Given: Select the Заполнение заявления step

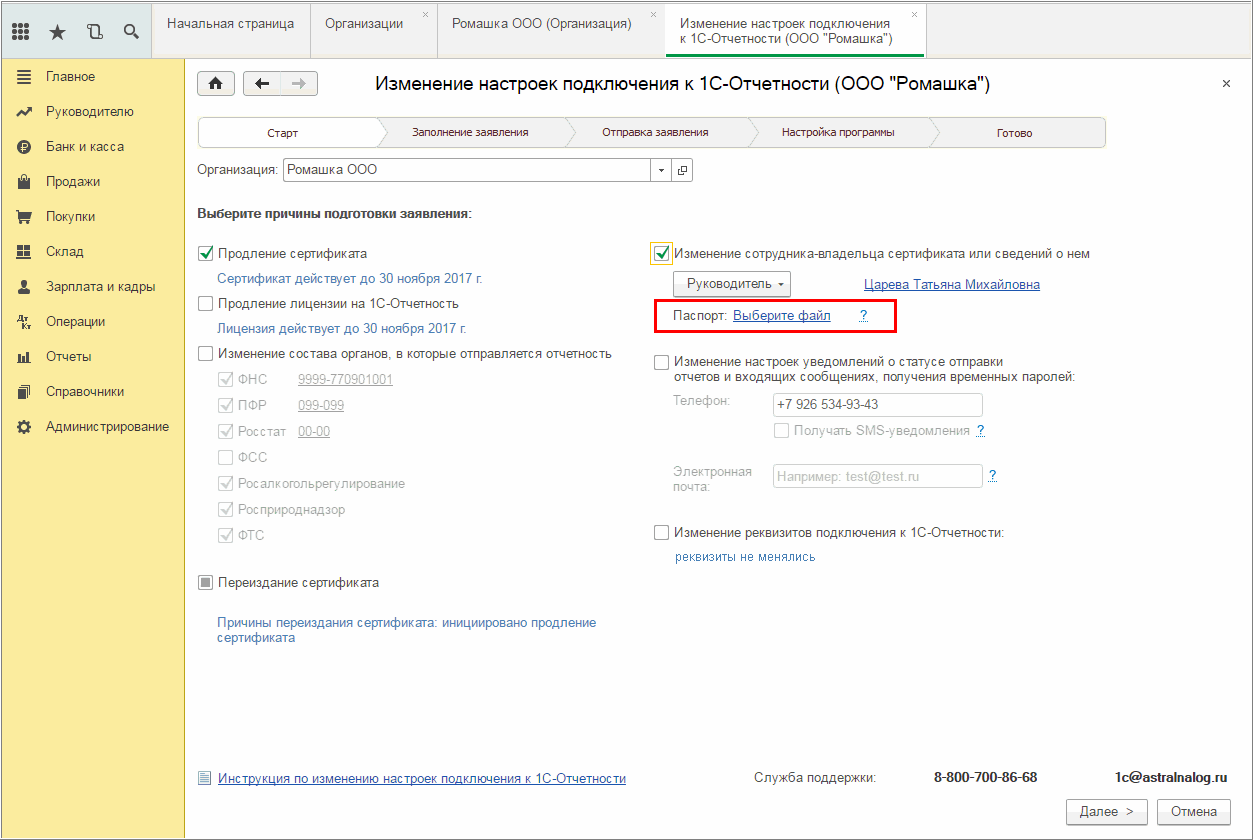Looking at the screenshot, I should (x=470, y=132).
